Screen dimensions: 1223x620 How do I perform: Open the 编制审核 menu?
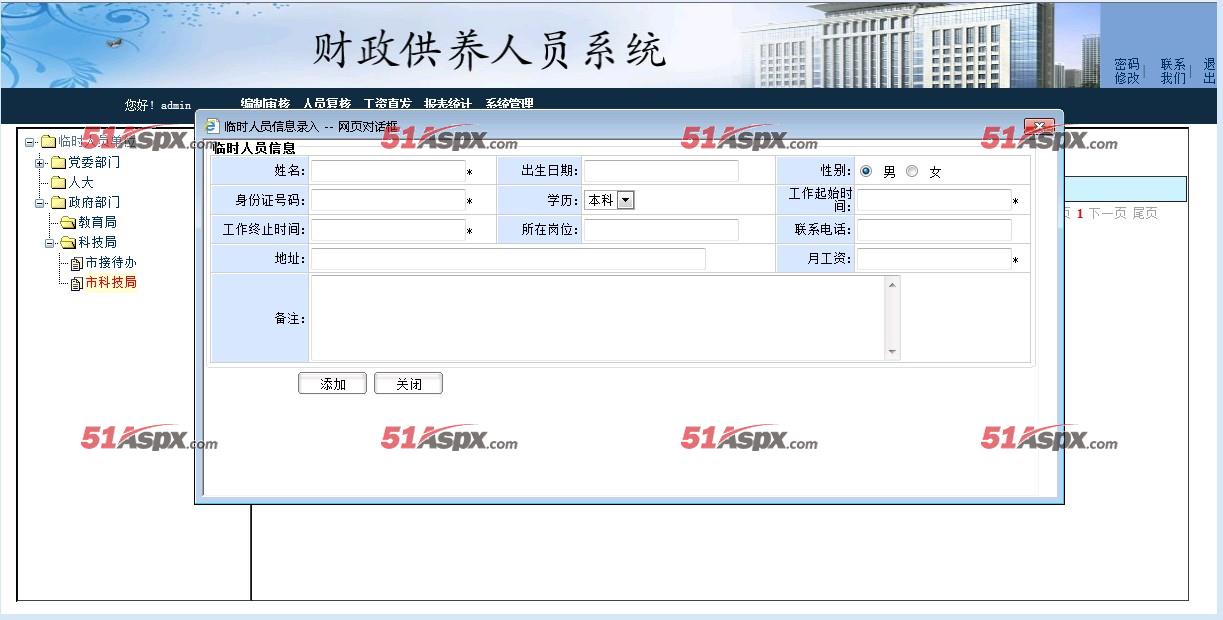[265, 103]
